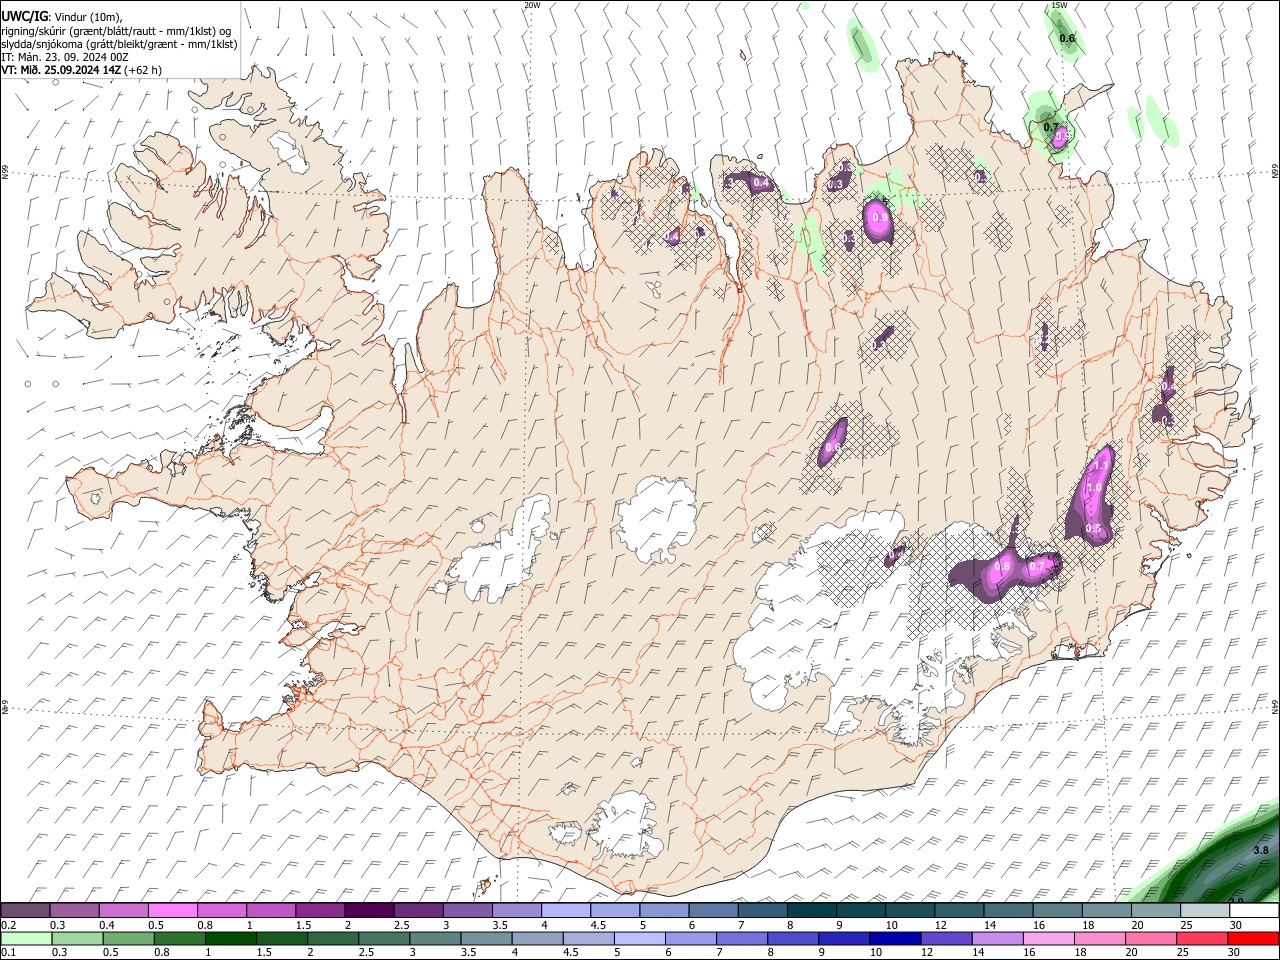The image size is (1280, 960).
Task: Click the bright pink 0.5 swatch in upper legend row
Action: (172, 911)
